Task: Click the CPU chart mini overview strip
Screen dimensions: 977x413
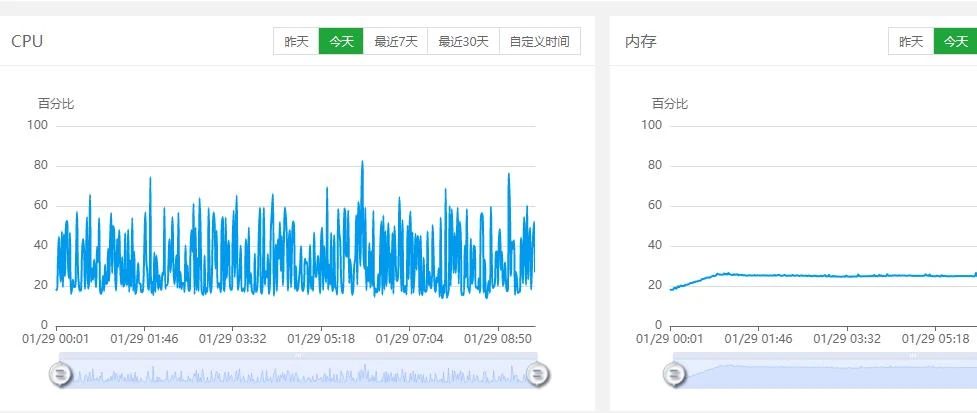Action: [x=298, y=371]
